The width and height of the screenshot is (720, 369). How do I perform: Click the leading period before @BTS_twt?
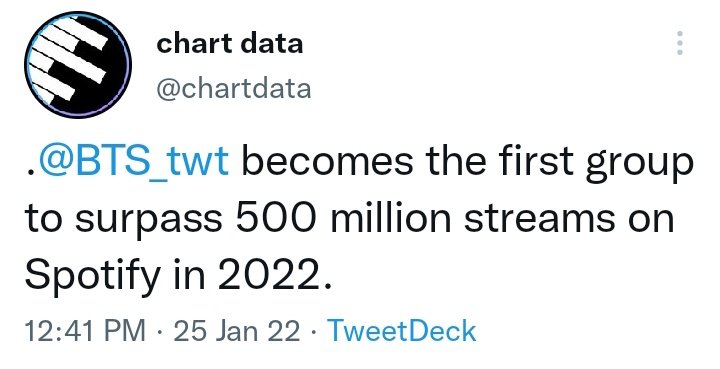coord(31,173)
